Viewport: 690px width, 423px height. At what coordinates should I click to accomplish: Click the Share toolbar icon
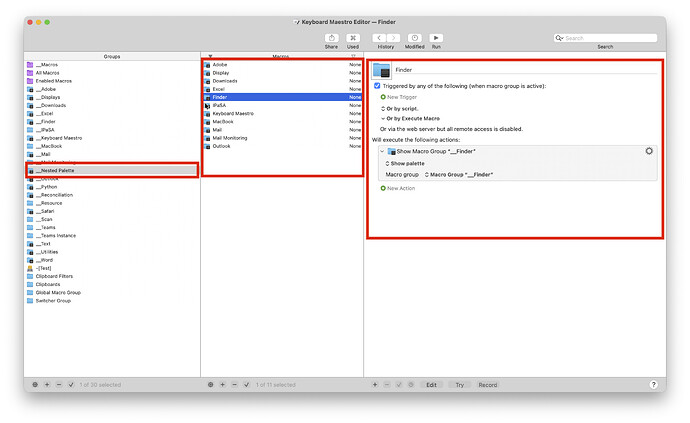[x=331, y=38]
